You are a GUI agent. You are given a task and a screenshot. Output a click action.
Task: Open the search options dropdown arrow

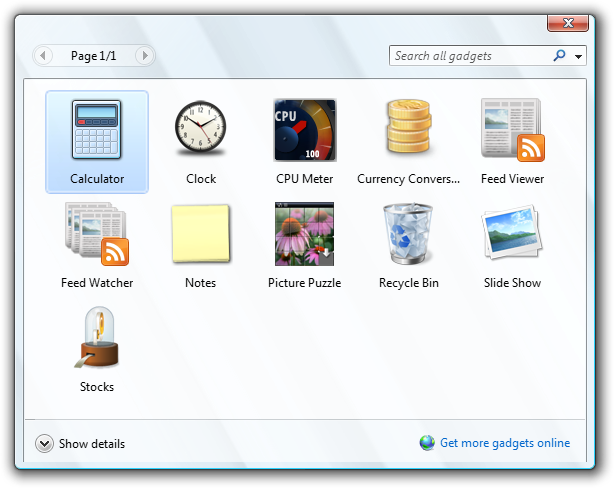click(578, 56)
